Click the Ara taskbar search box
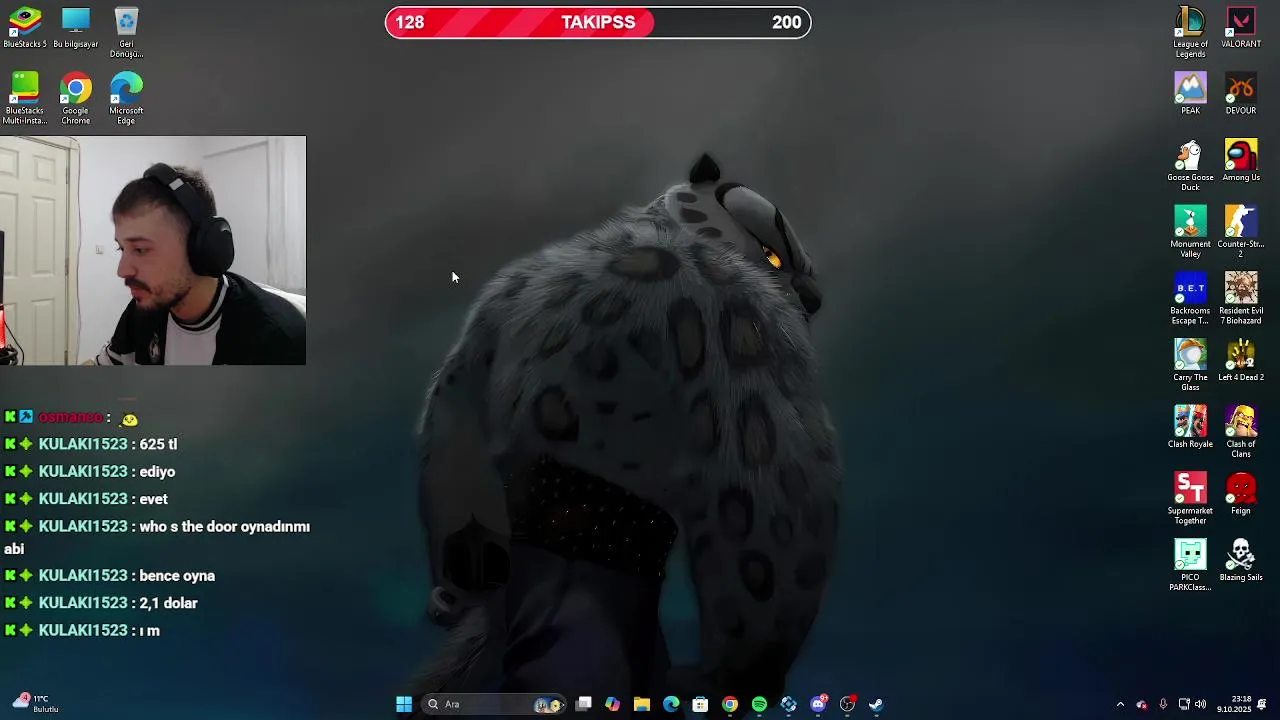 494,704
